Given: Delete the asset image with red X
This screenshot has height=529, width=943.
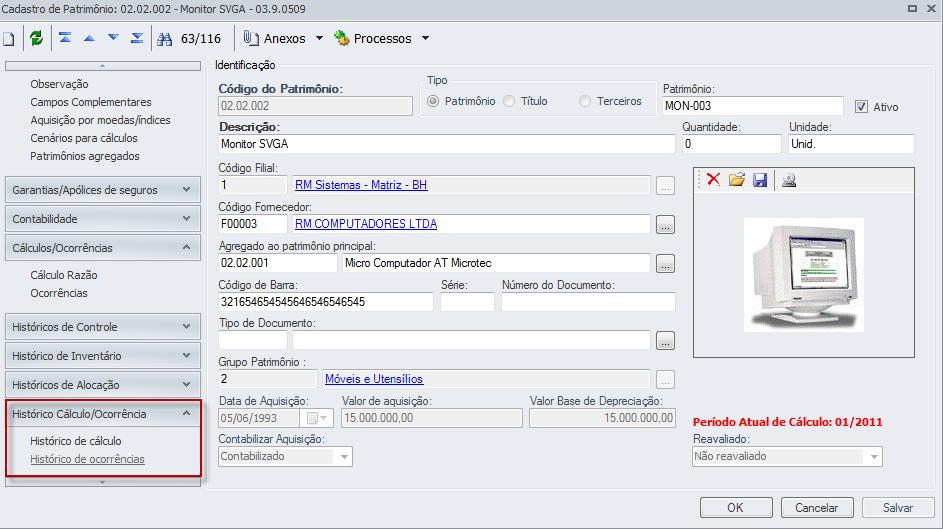Looking at the screenshot, I should [714, 180].
